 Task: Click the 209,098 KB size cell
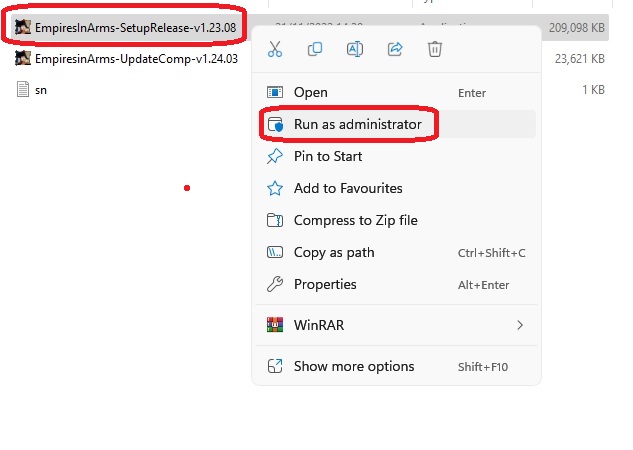(576, 27)
